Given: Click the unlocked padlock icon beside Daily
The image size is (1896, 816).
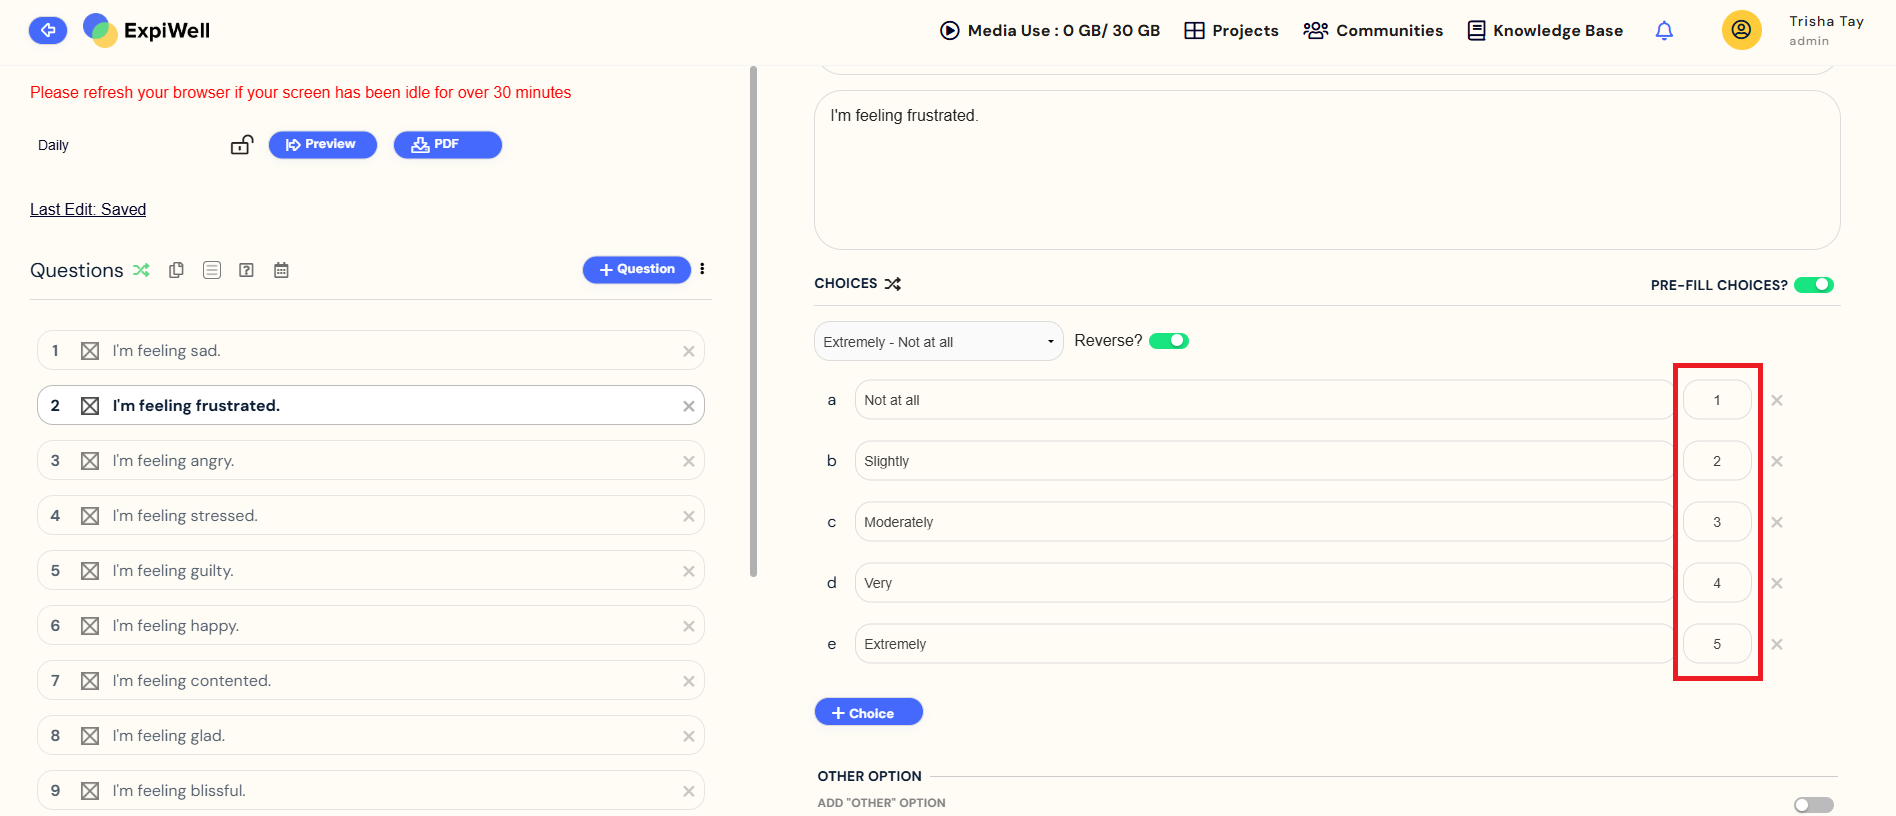Looking at the screenshot, I should (x=242, y=145).
